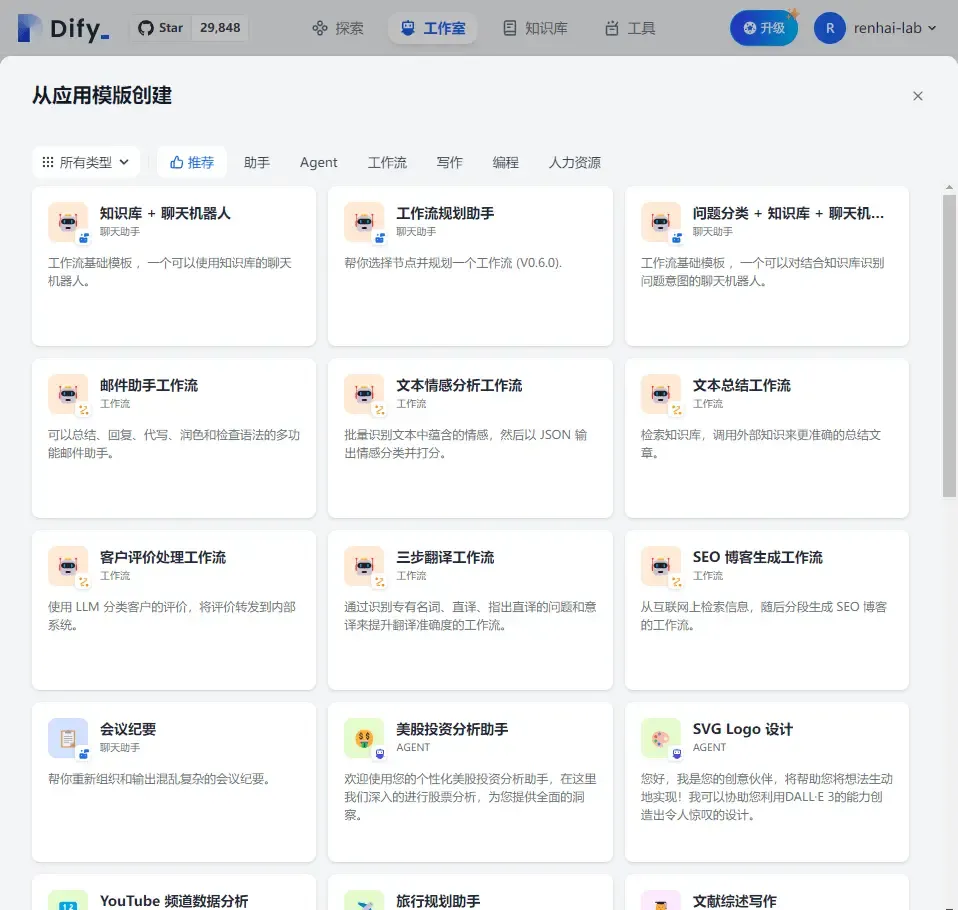
Task: Select the 推荐 category tab
Action: tap(192, 162)
